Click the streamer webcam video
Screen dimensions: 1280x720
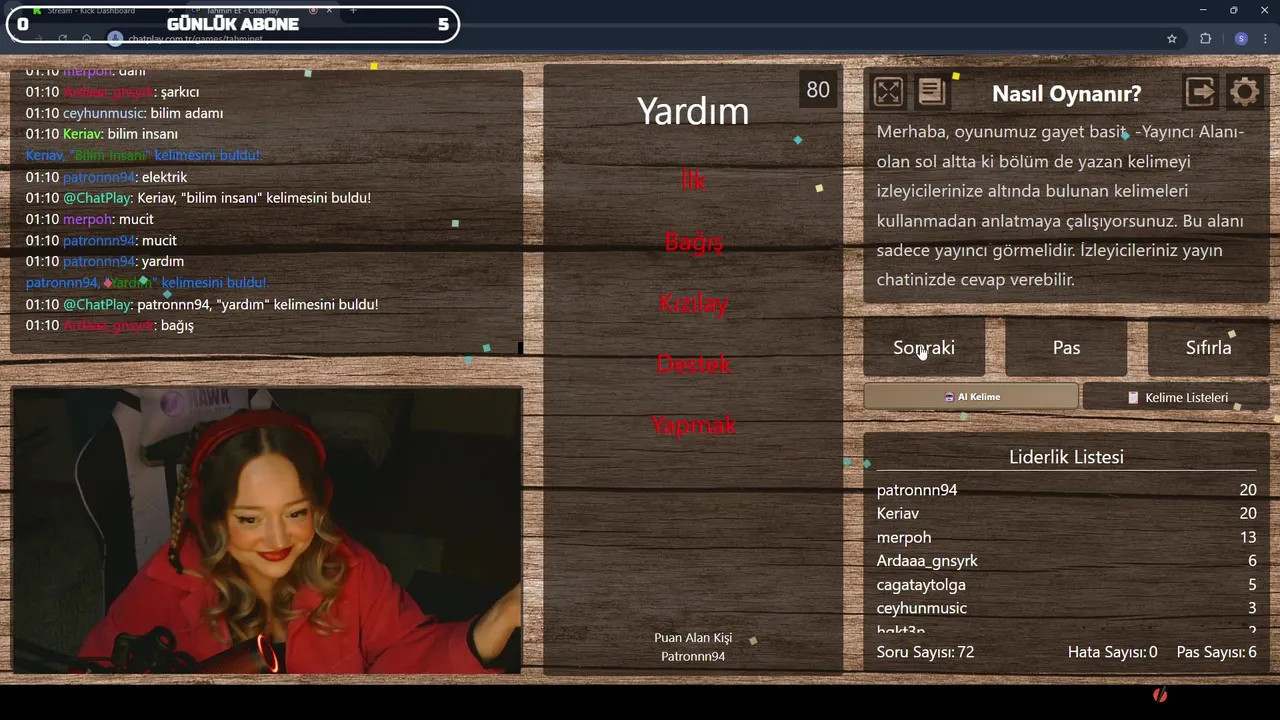pyautogui.click(x=266, y=530)
